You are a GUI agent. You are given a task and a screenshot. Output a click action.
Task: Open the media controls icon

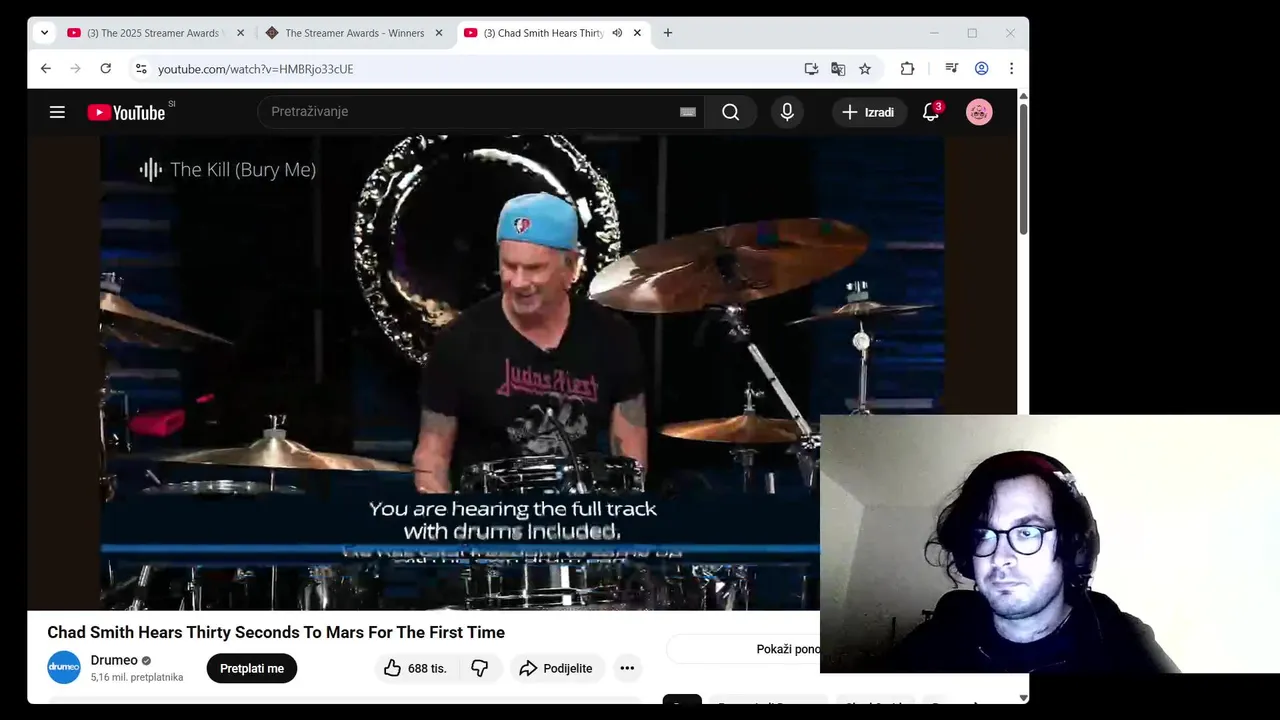pos(951,68)
